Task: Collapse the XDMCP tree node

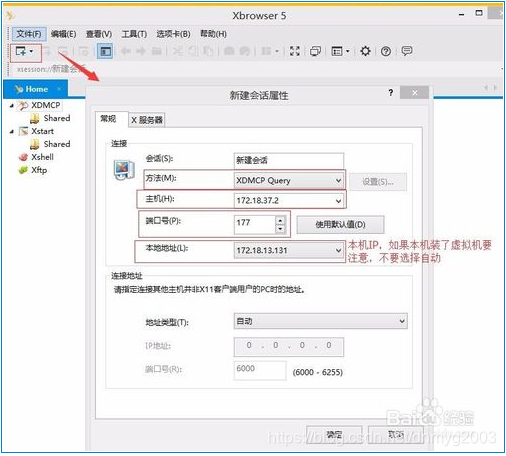Action: 12,106
